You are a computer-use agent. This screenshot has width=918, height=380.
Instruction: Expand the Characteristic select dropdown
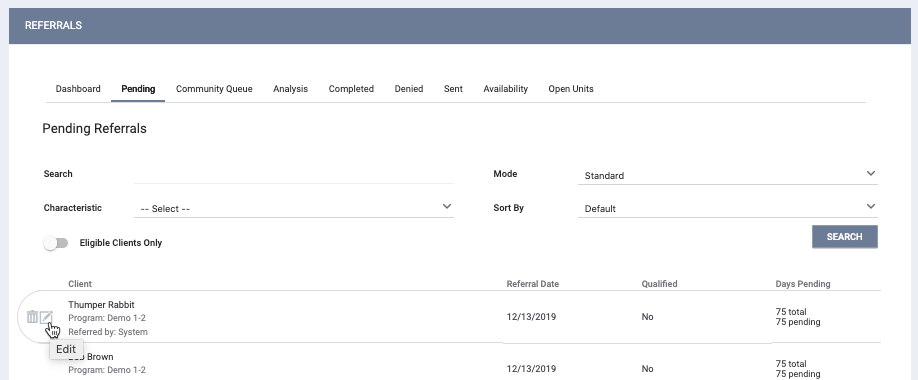pos(294,208)
